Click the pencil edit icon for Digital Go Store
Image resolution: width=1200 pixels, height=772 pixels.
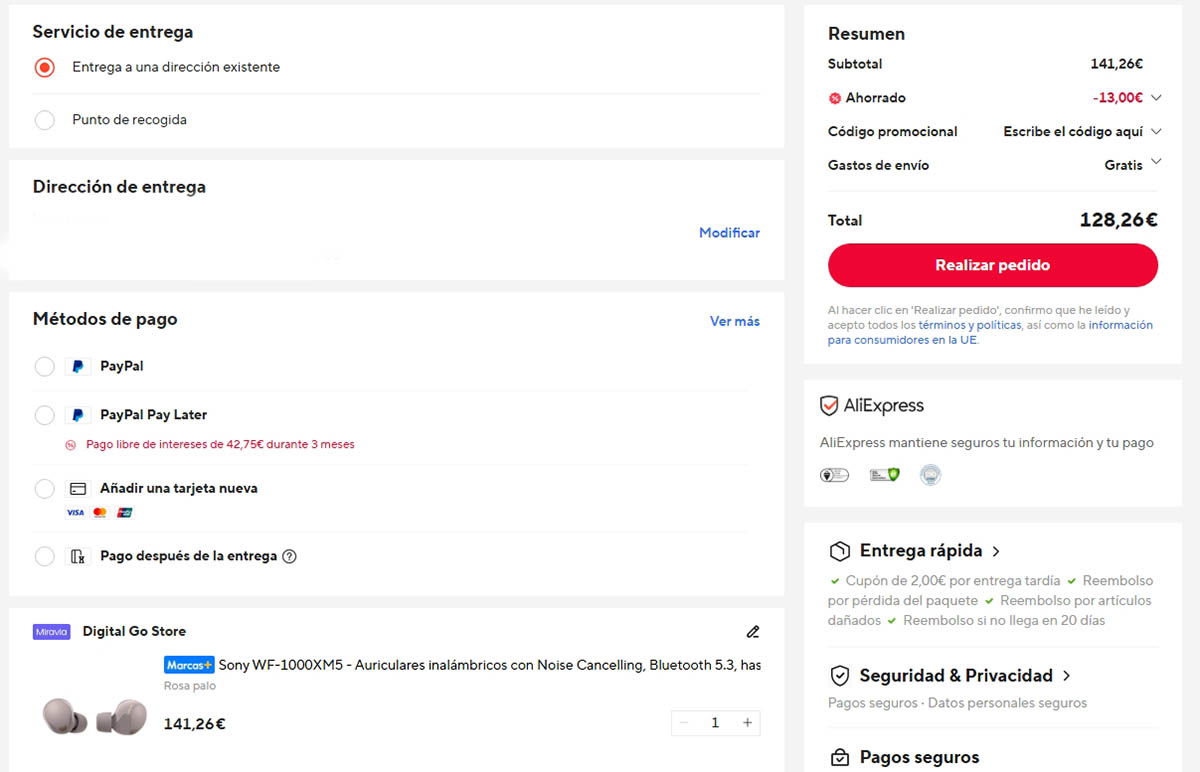click(x=753, y=632)
